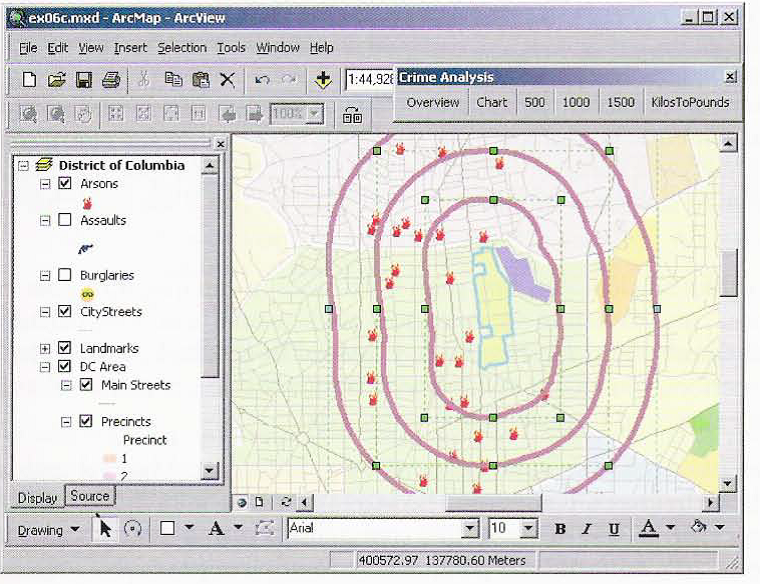The width and height of the screenshot is (760, 584).
Task: Open the Selection menu
Action: (182, 47)
